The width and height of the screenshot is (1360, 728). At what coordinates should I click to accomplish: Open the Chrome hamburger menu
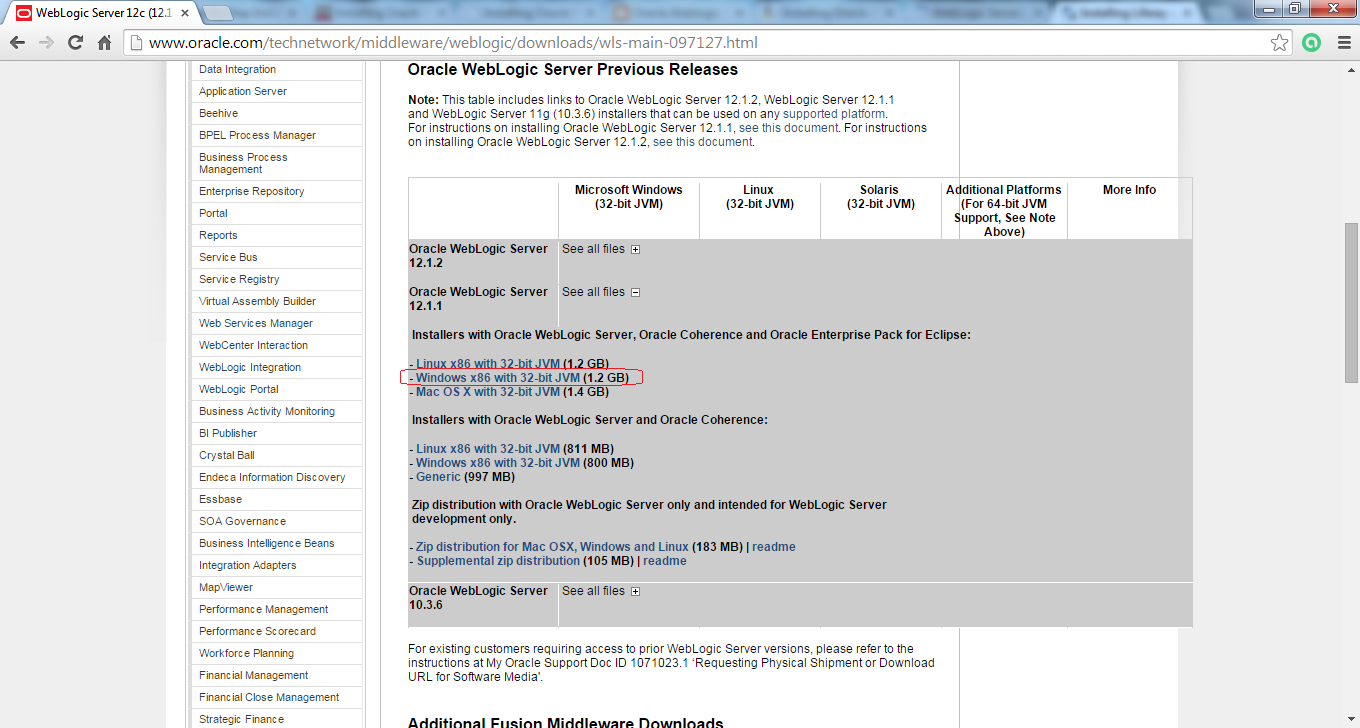tap(1341, 42)
